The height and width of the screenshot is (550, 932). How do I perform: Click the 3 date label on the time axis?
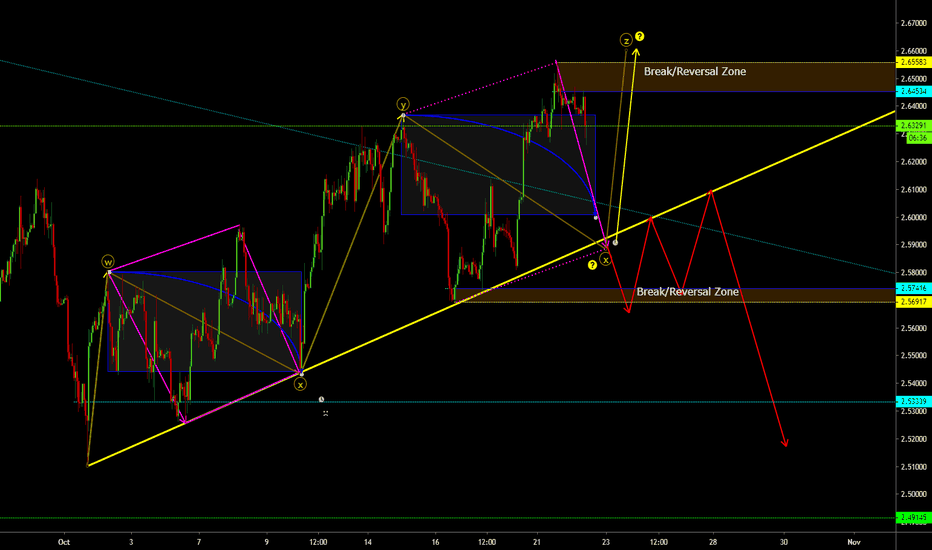coord(131,542)
